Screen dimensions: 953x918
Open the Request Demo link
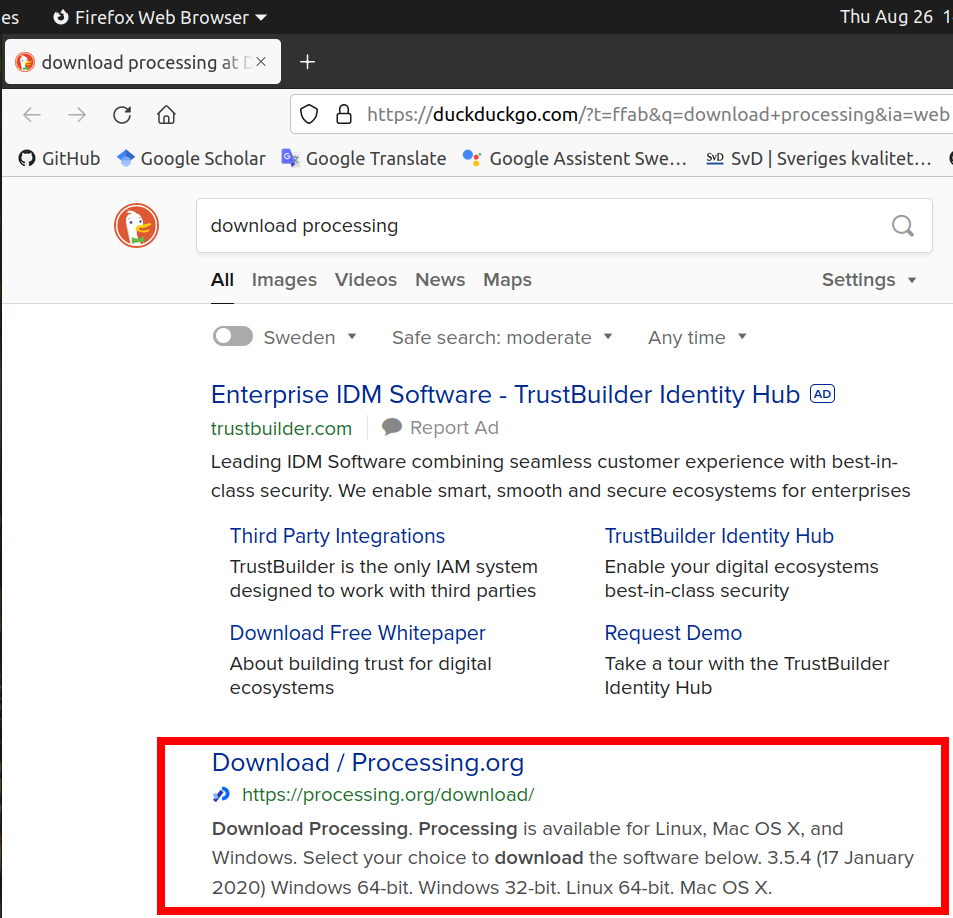(x=673, y=633)
